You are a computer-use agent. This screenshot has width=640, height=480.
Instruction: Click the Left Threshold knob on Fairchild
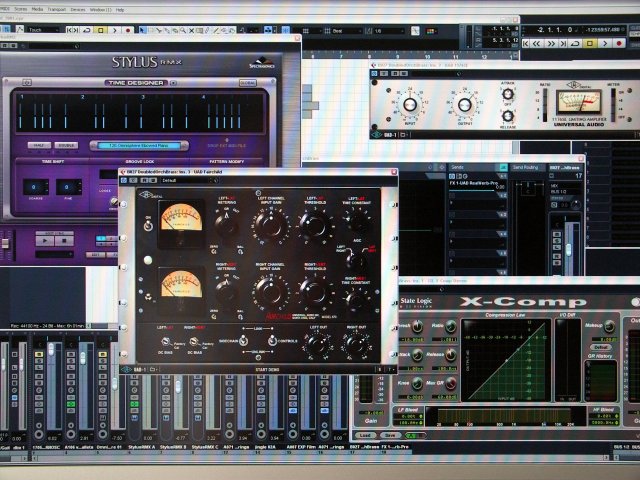(x=315, y=225)
